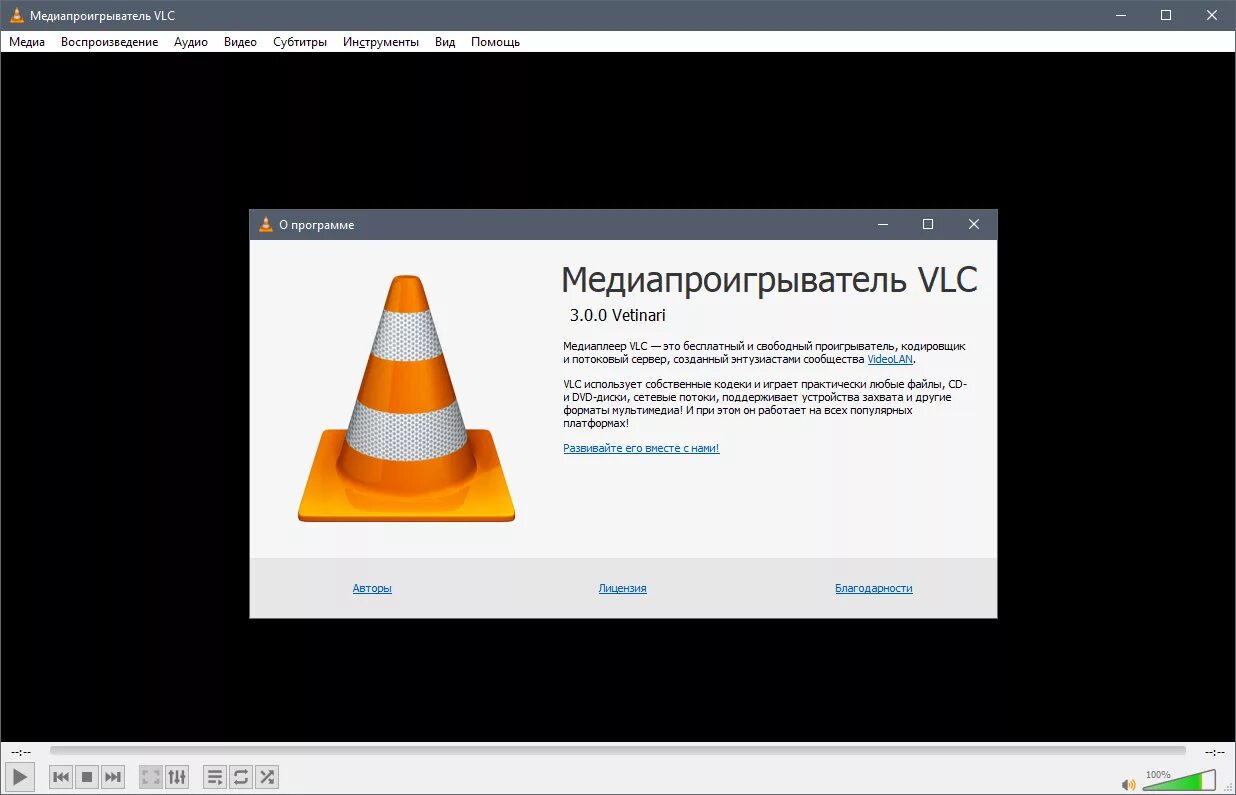The width and height of the screenshot is (1236, 795).
Task: Show the playlist panel
Action: tap(215, 776)
